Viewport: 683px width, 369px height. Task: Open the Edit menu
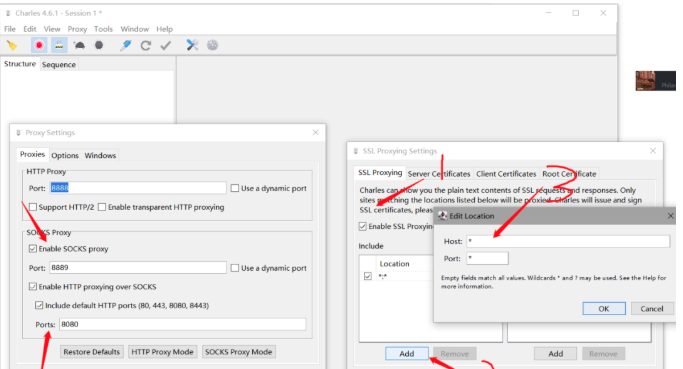[30, 29]
